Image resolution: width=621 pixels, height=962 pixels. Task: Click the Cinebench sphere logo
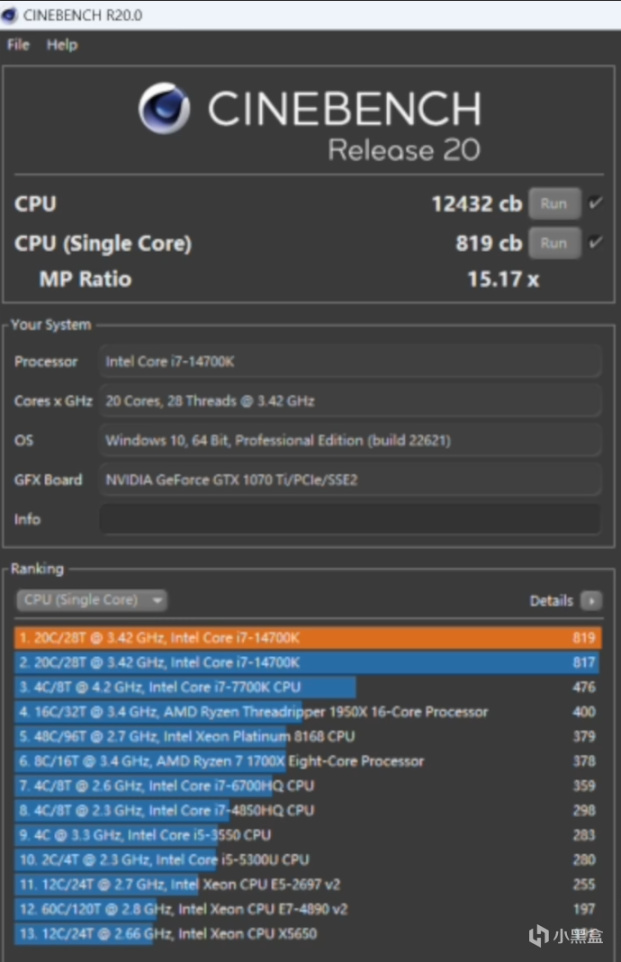pyautogui.click(x=166, y=109)
